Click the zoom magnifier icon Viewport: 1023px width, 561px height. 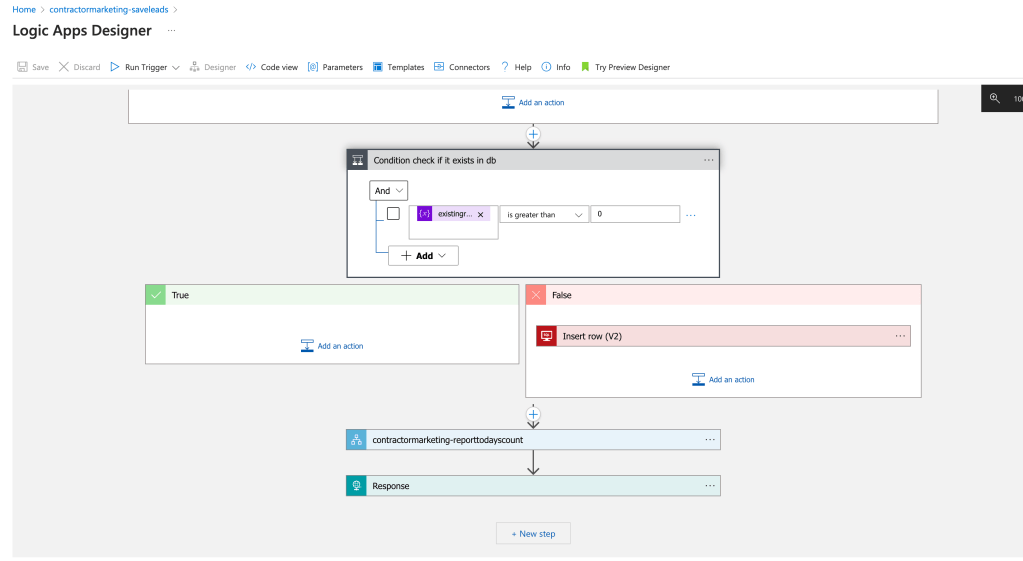[x=994, y=98]
